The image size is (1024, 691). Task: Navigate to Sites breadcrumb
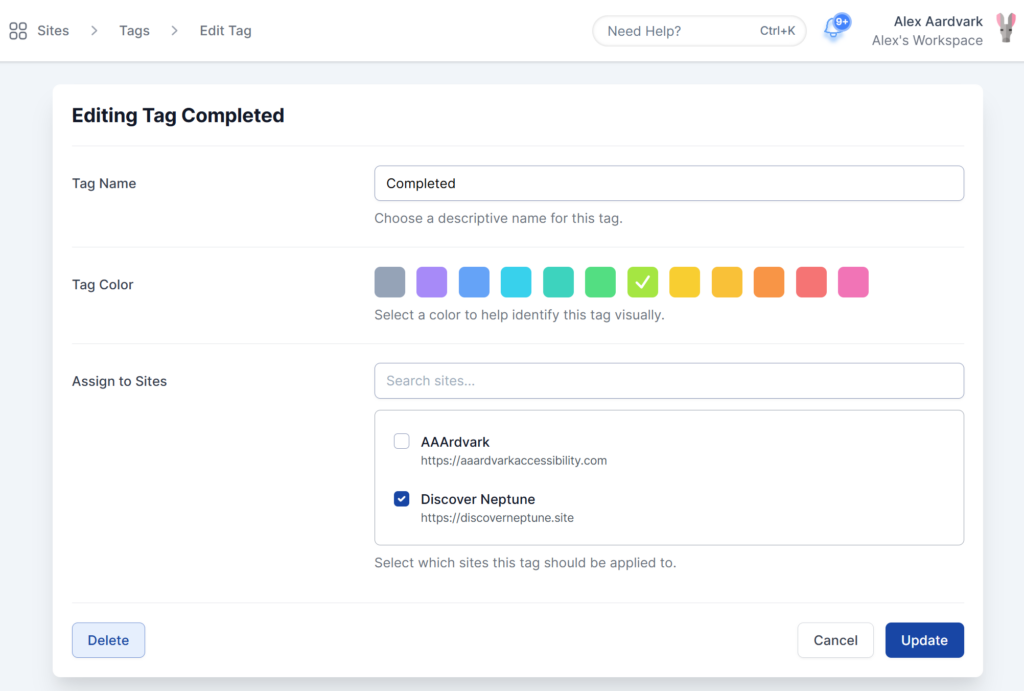tap(53, 31)
